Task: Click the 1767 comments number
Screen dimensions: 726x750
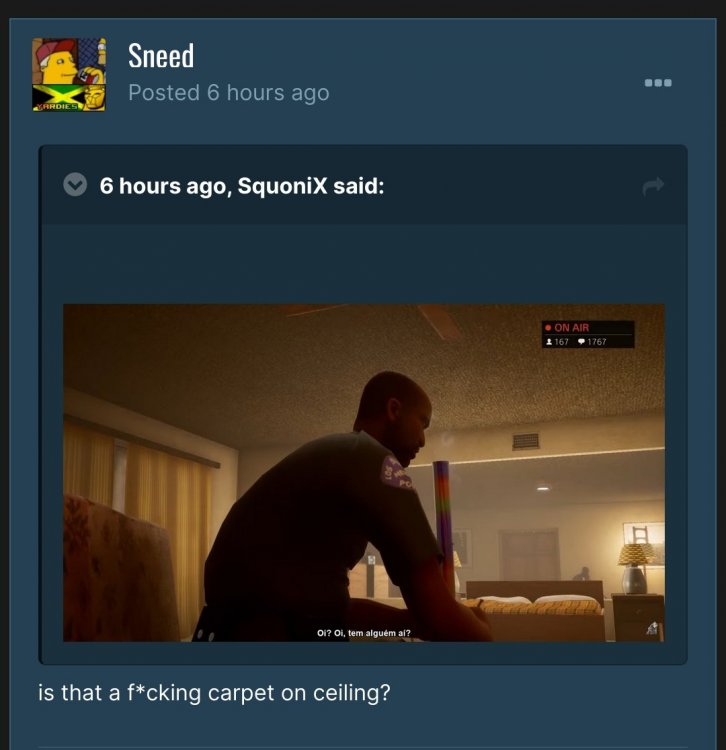Action: click(597, 342)
